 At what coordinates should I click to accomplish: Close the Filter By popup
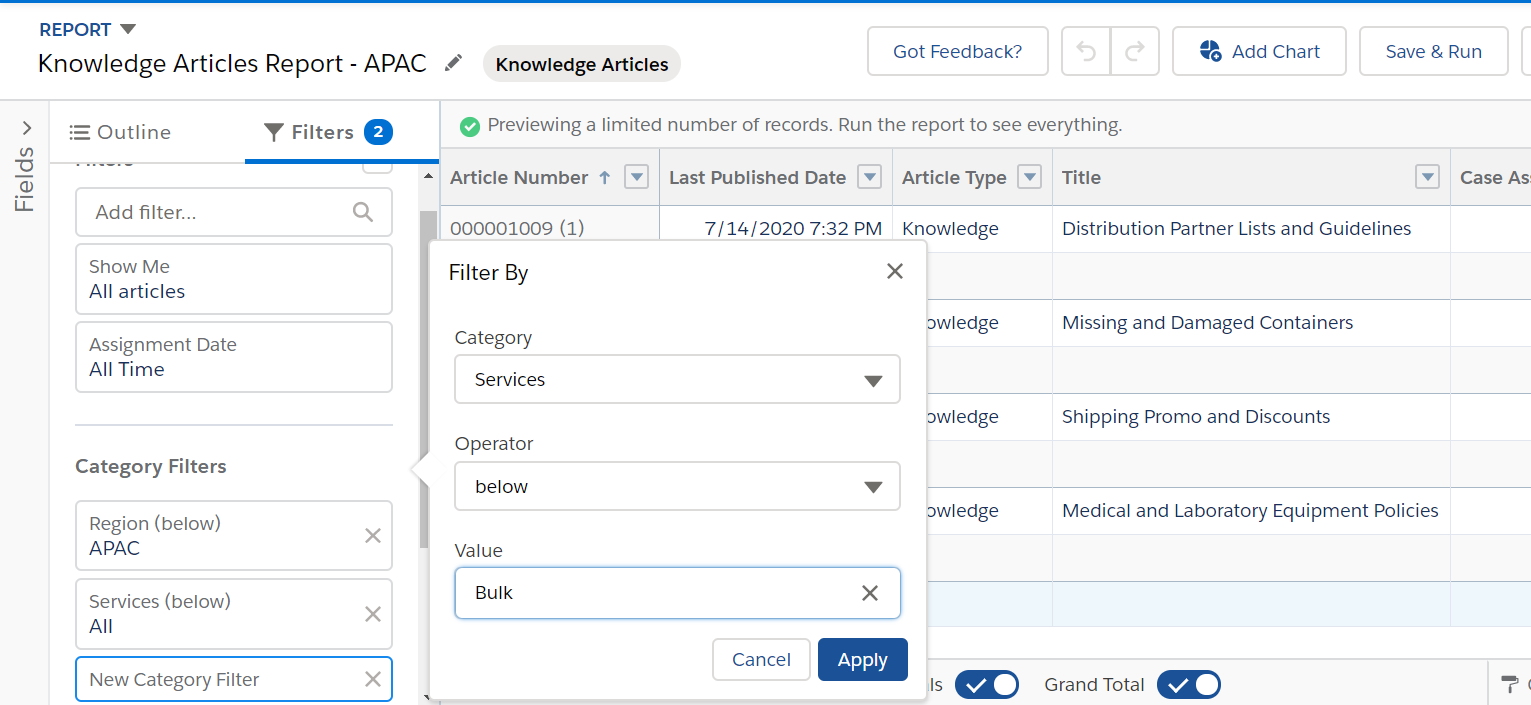(x=895, y=272)
